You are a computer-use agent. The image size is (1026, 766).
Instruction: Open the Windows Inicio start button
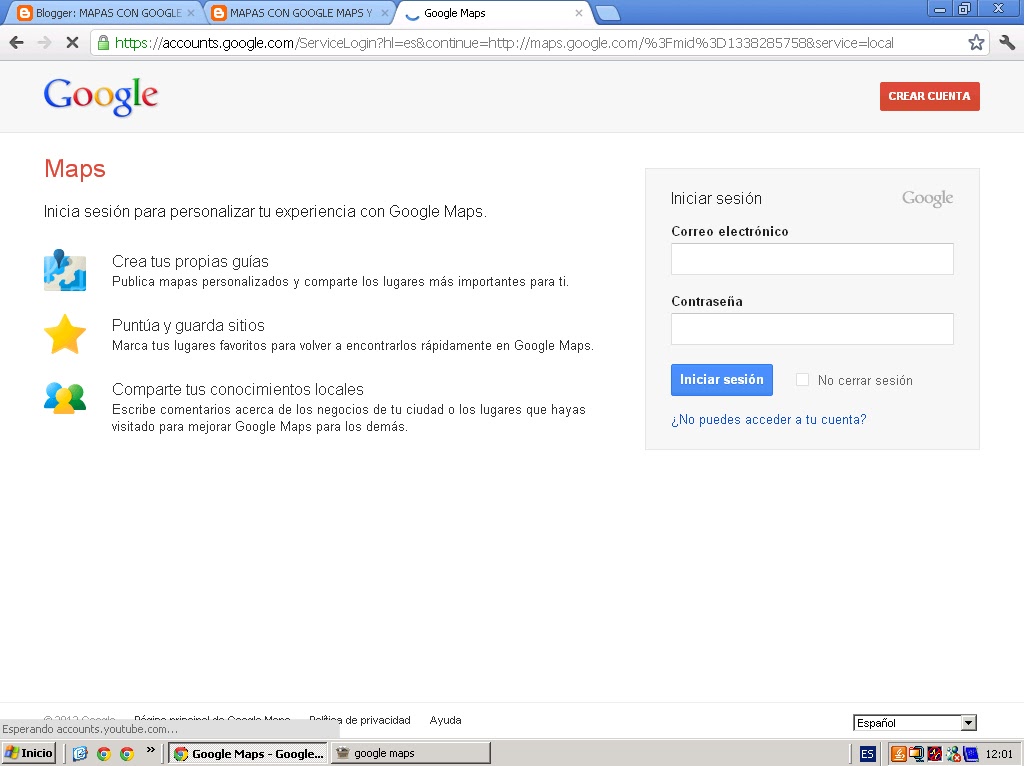pyautogui.click(x=29, y=753)
